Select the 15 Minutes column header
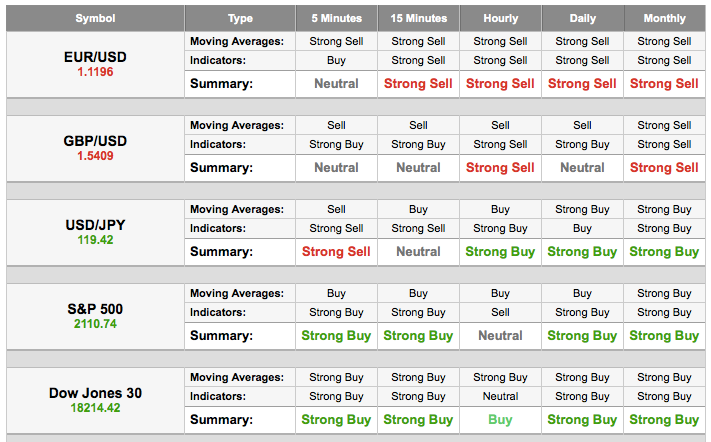 click(x=418, y=18)
